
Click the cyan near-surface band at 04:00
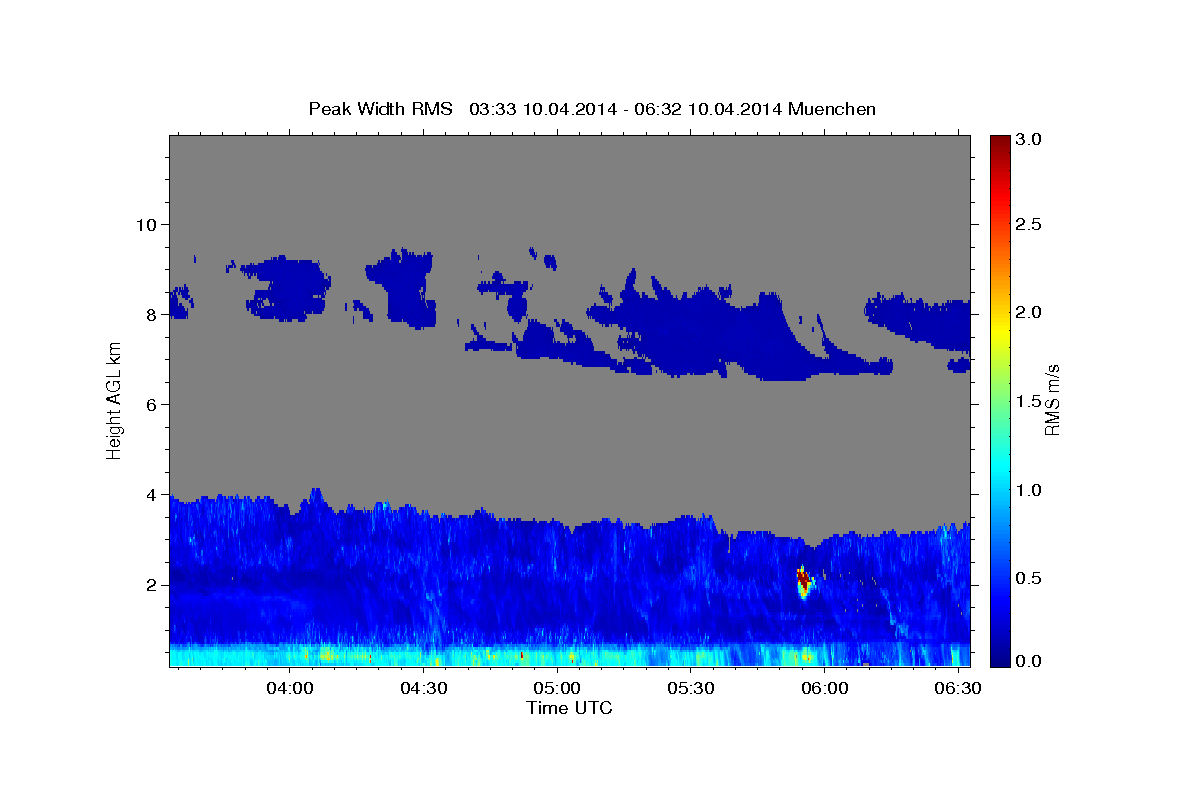pos(290,655)
